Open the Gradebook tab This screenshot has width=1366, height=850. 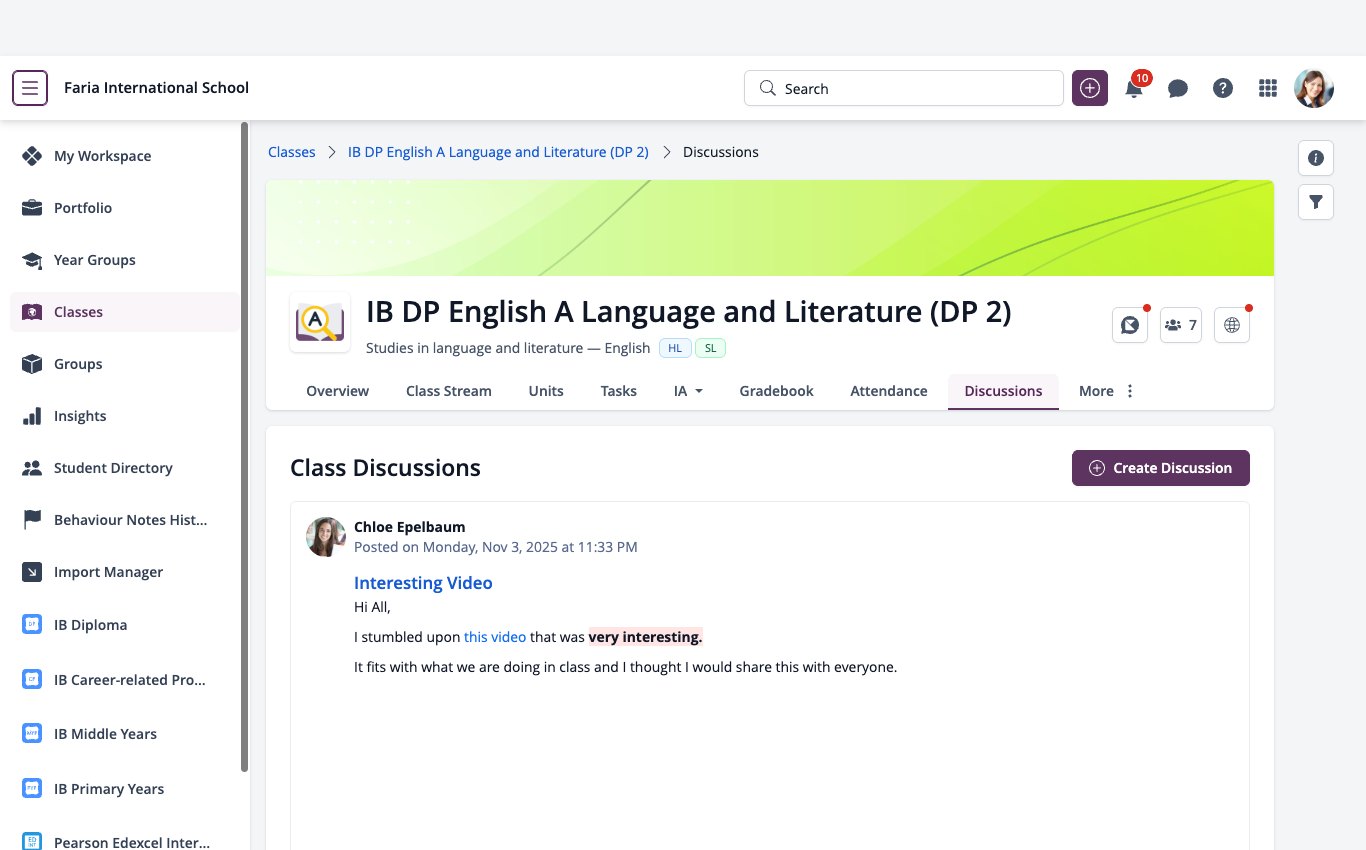(x=777, y=391)
